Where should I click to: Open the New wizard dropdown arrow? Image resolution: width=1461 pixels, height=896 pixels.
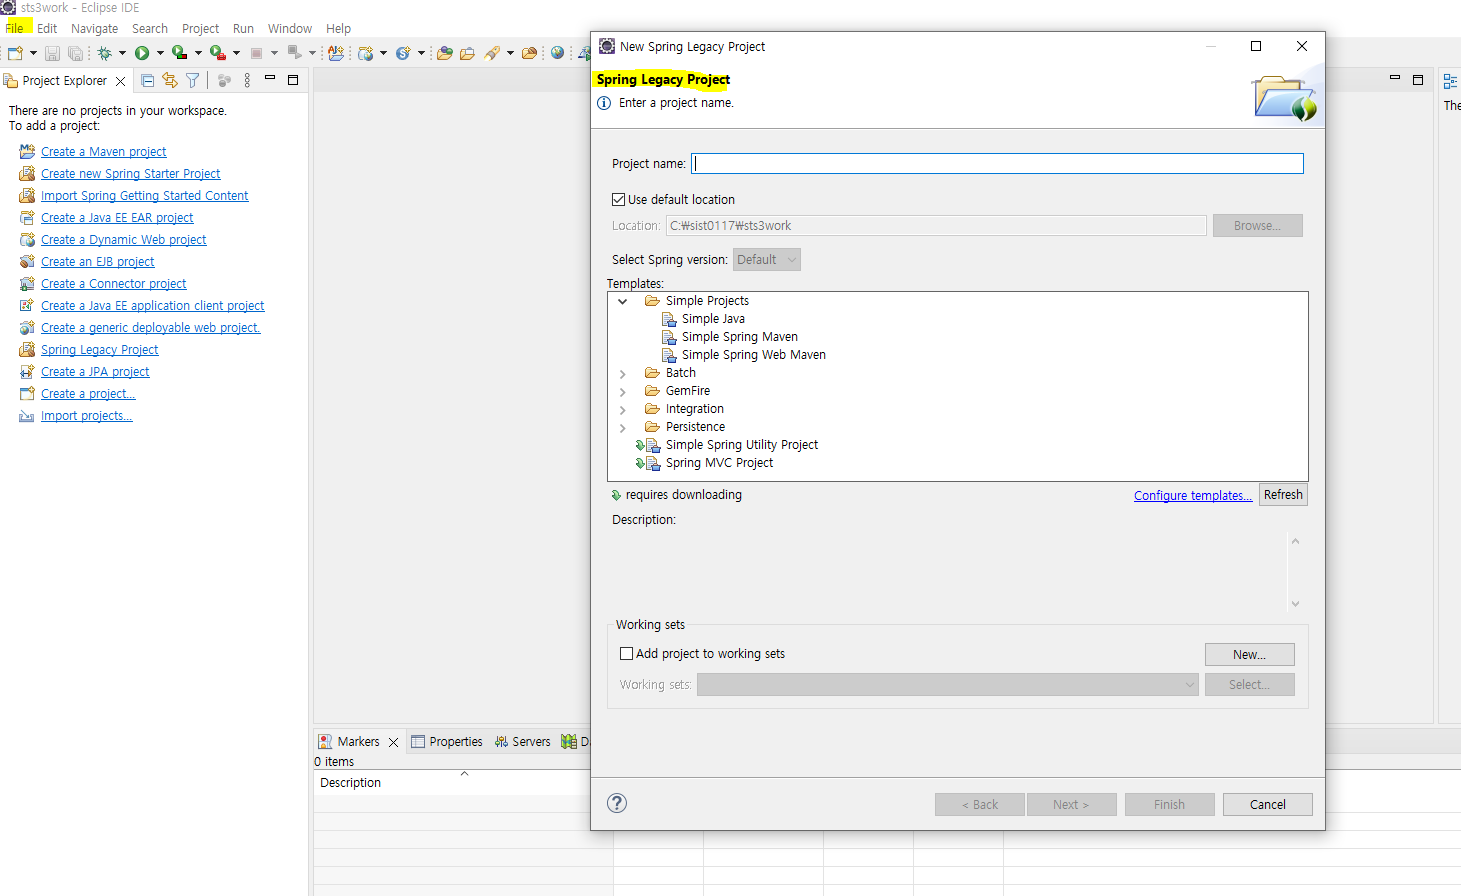(33, 53)
